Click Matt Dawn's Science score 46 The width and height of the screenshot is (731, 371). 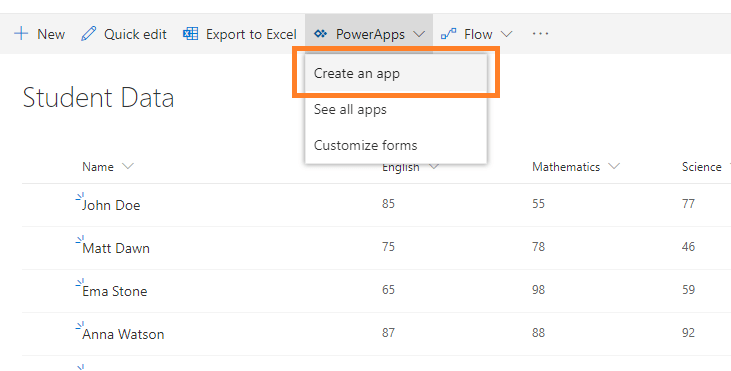pyautogui.click(x=689, y=247)
